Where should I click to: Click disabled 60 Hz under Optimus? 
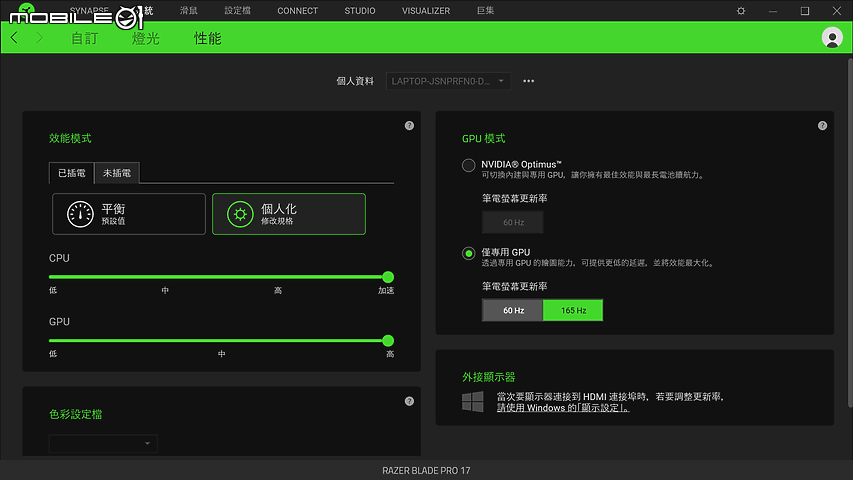pyautogui.click(x=512, y=222)
